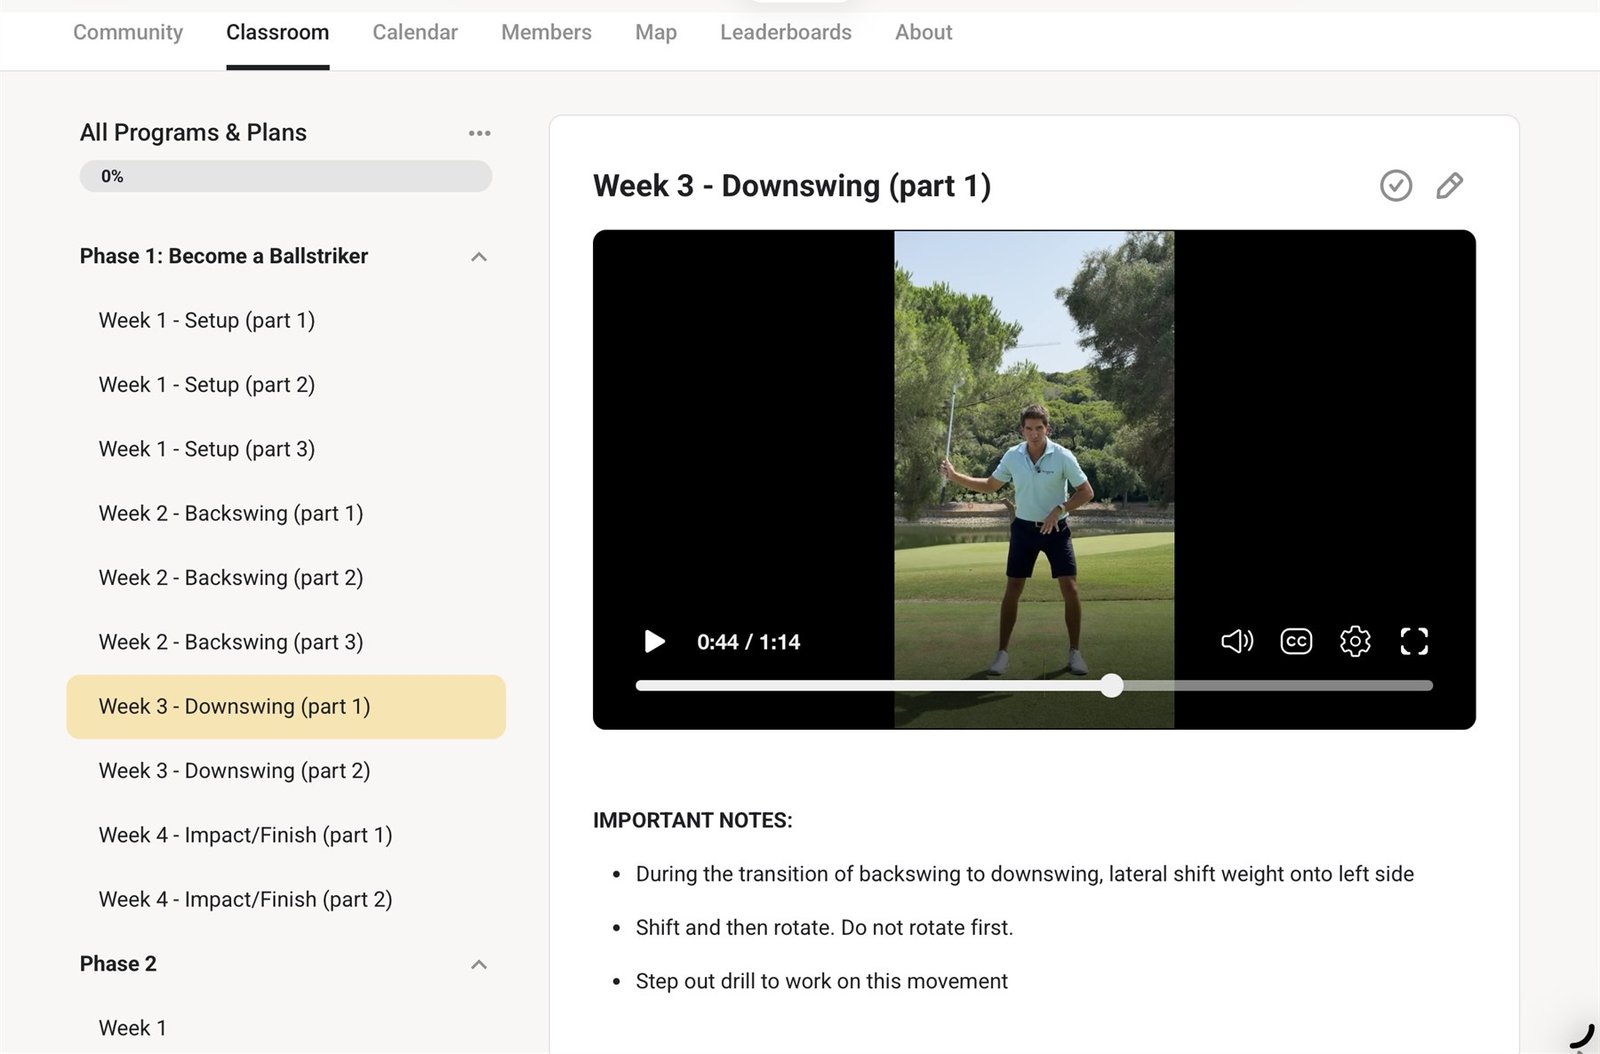Viewport: 1600px width, 1054px height.
Task: Go to the Members tab
Action: (x=546, y=33)
